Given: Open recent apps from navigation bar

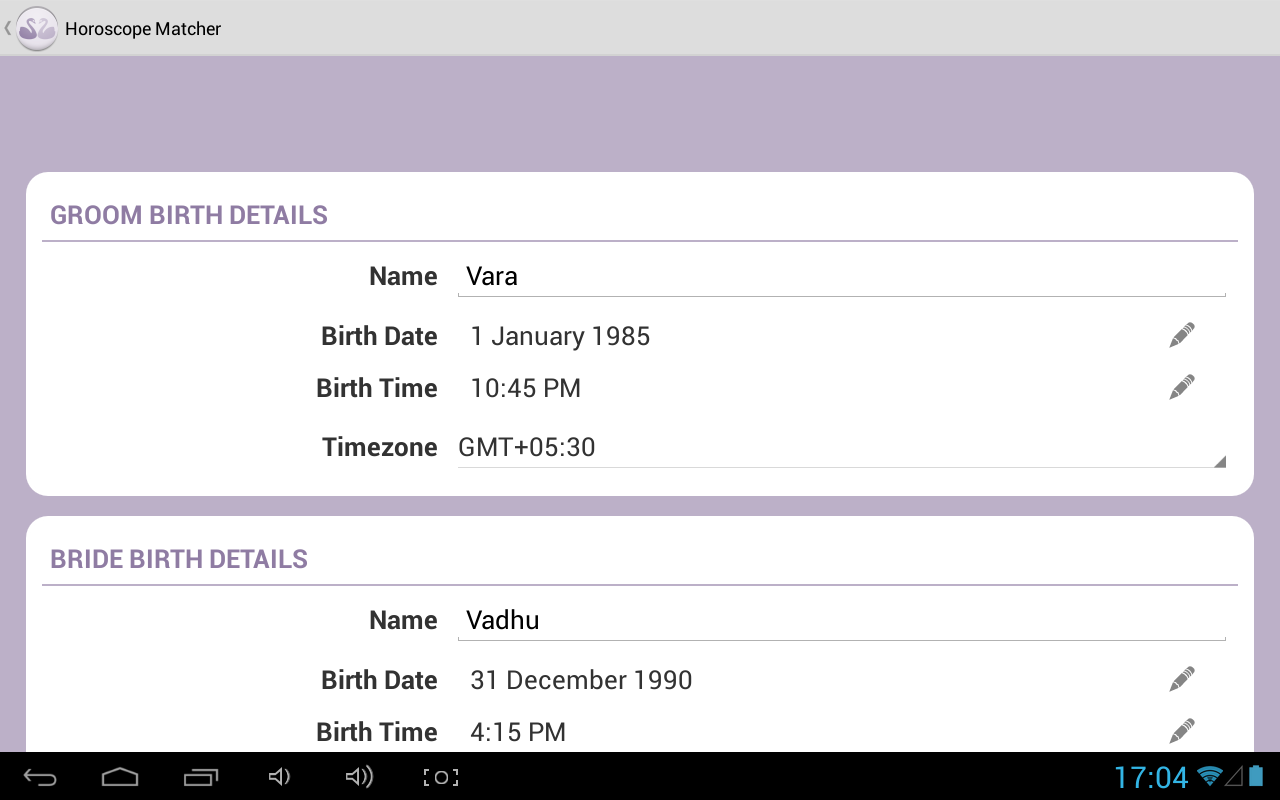Looking at the screenshot, I should tap(201, 777).
